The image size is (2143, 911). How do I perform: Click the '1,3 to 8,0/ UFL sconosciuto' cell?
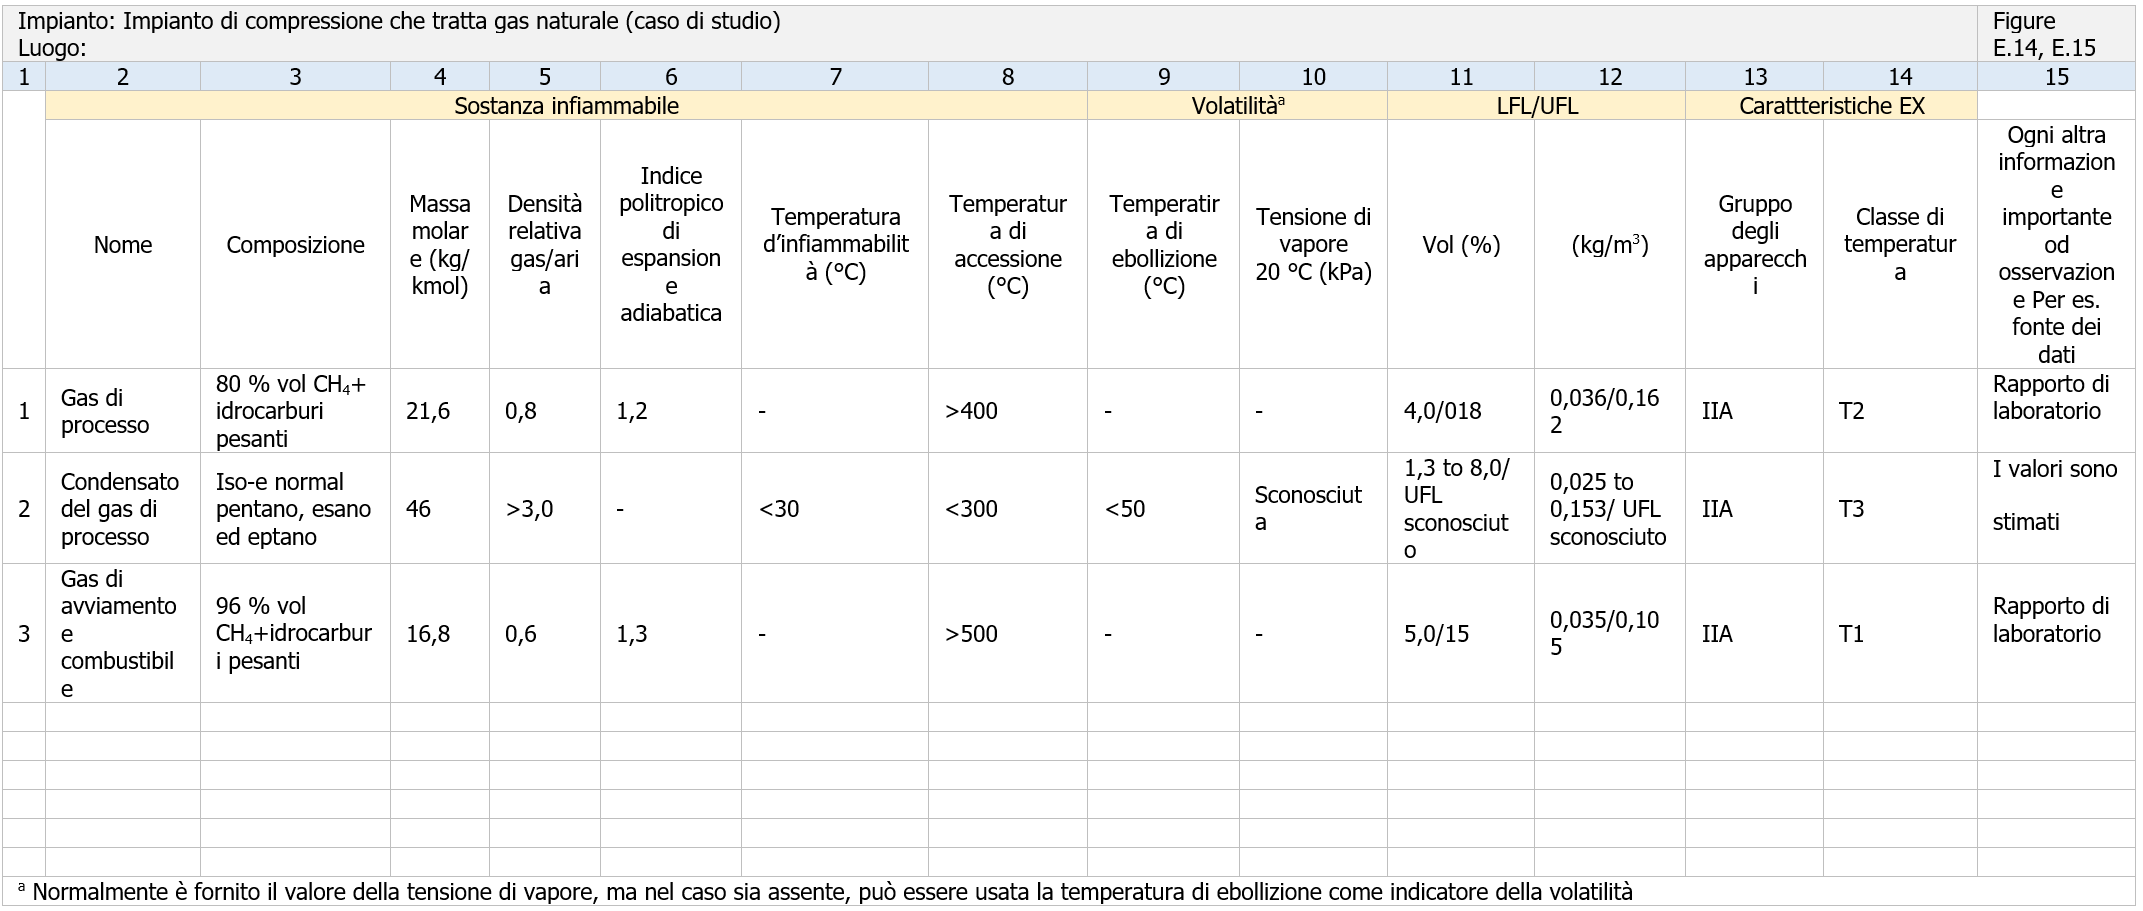coord(1460,508)
